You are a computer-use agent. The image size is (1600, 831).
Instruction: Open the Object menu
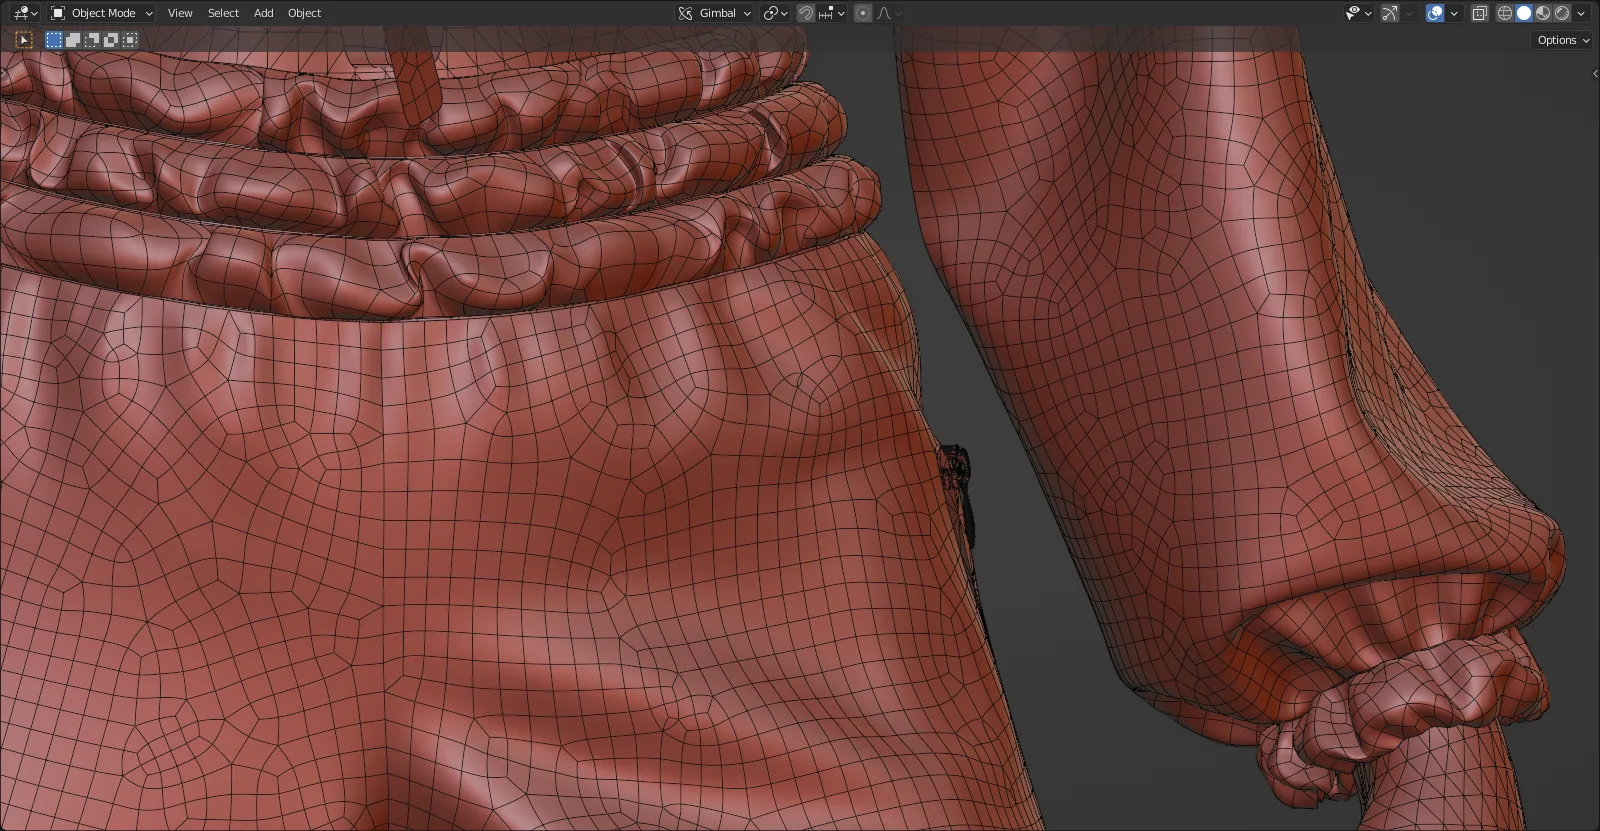[x=304, y=13]
